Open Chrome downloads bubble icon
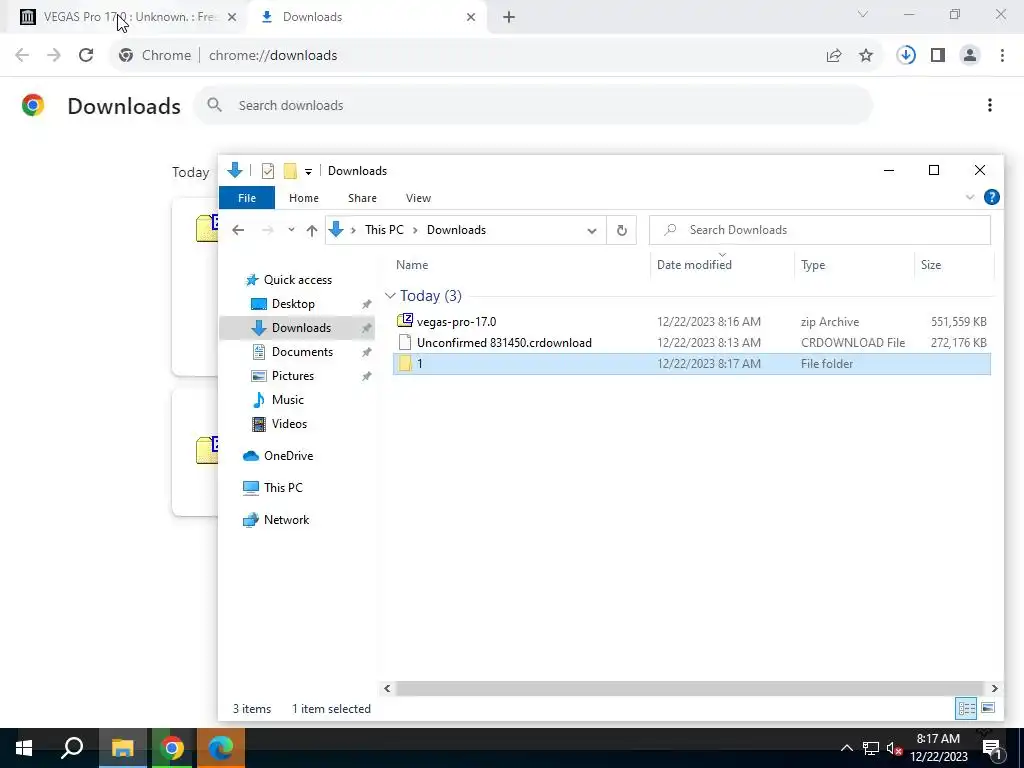The height and width of the screenshot is (768, 1024). [x=906, y=56]
